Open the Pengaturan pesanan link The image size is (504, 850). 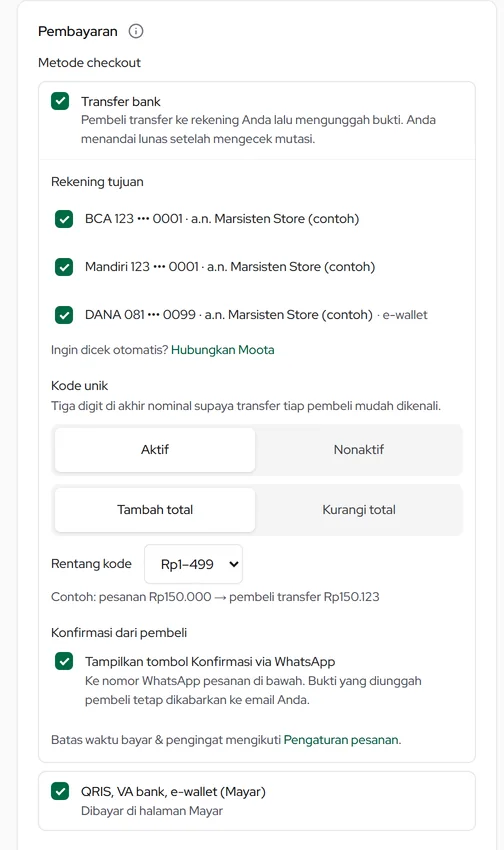pyautogui.click(x=341, y=740)
